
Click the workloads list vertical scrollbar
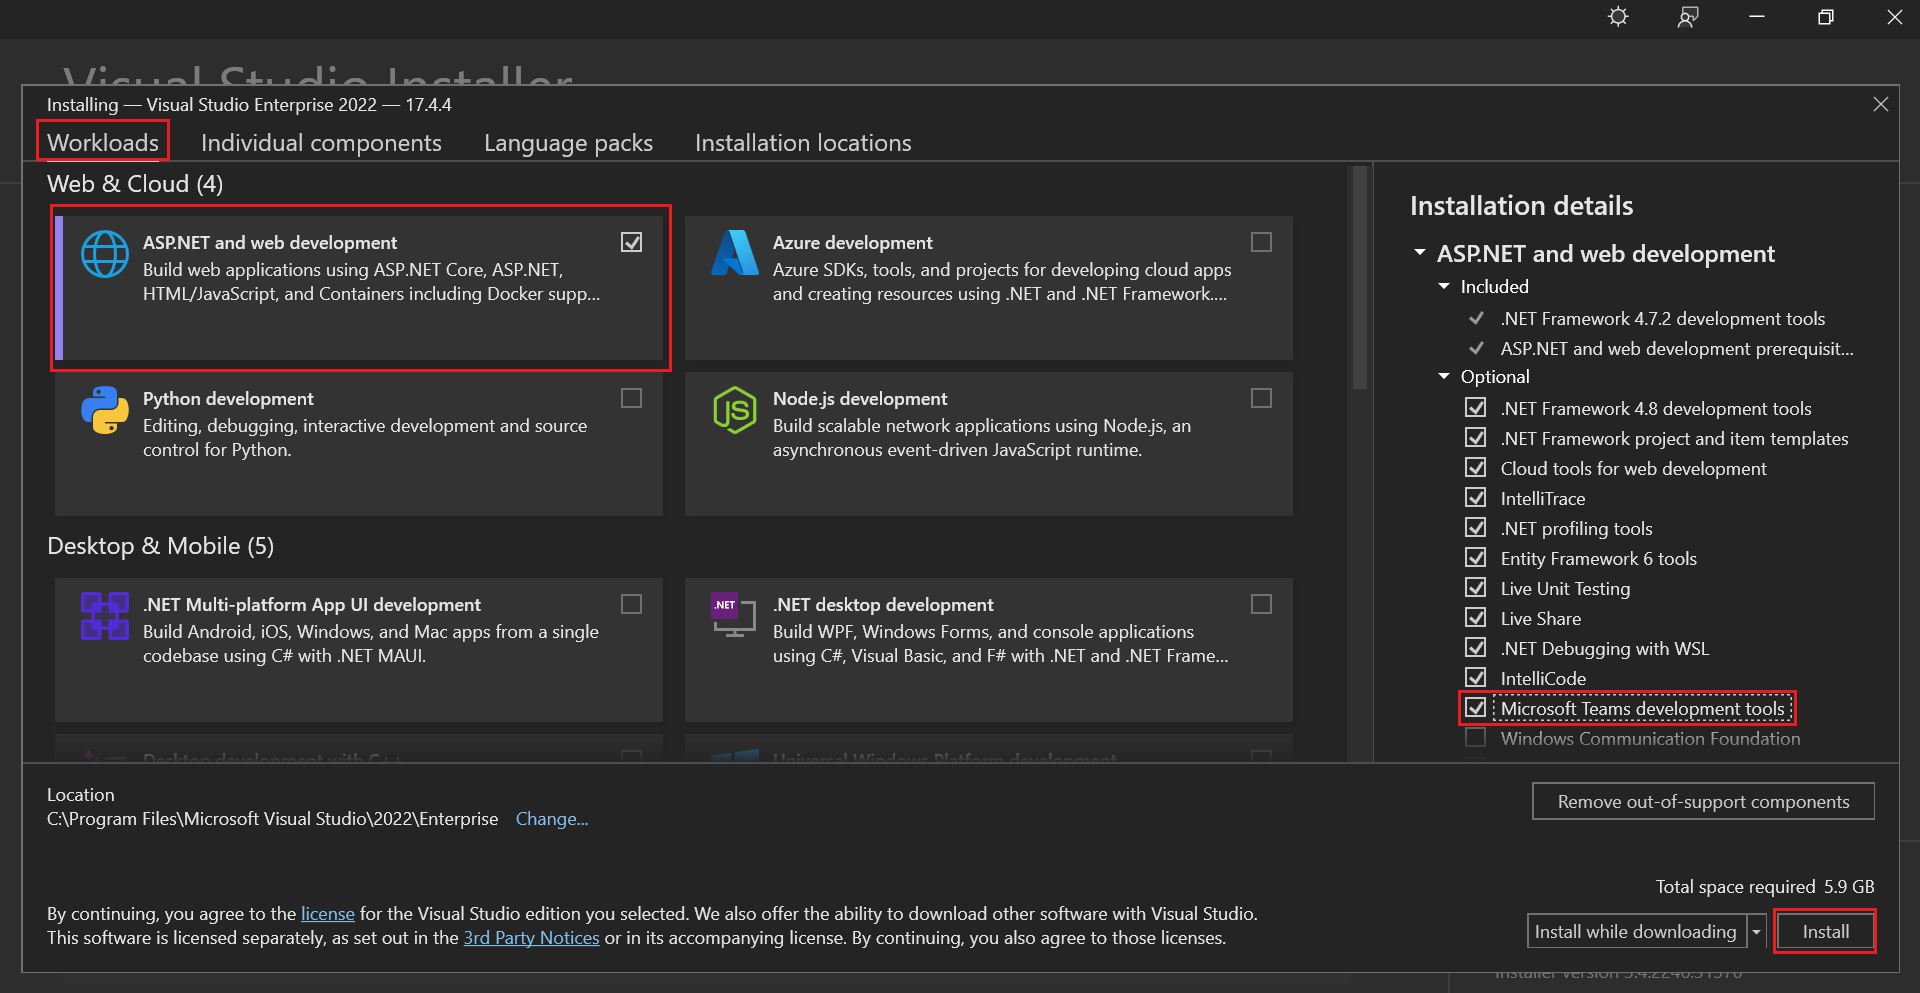[x=1359, y=278]
